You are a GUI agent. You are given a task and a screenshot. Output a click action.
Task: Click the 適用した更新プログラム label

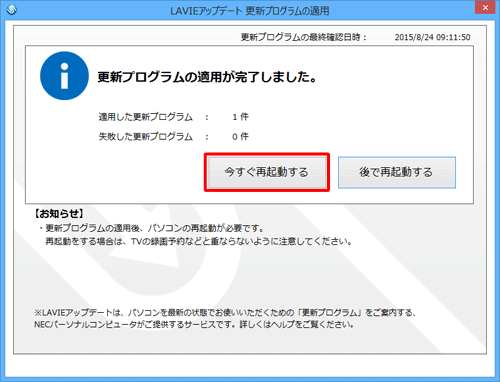point(146,117)
